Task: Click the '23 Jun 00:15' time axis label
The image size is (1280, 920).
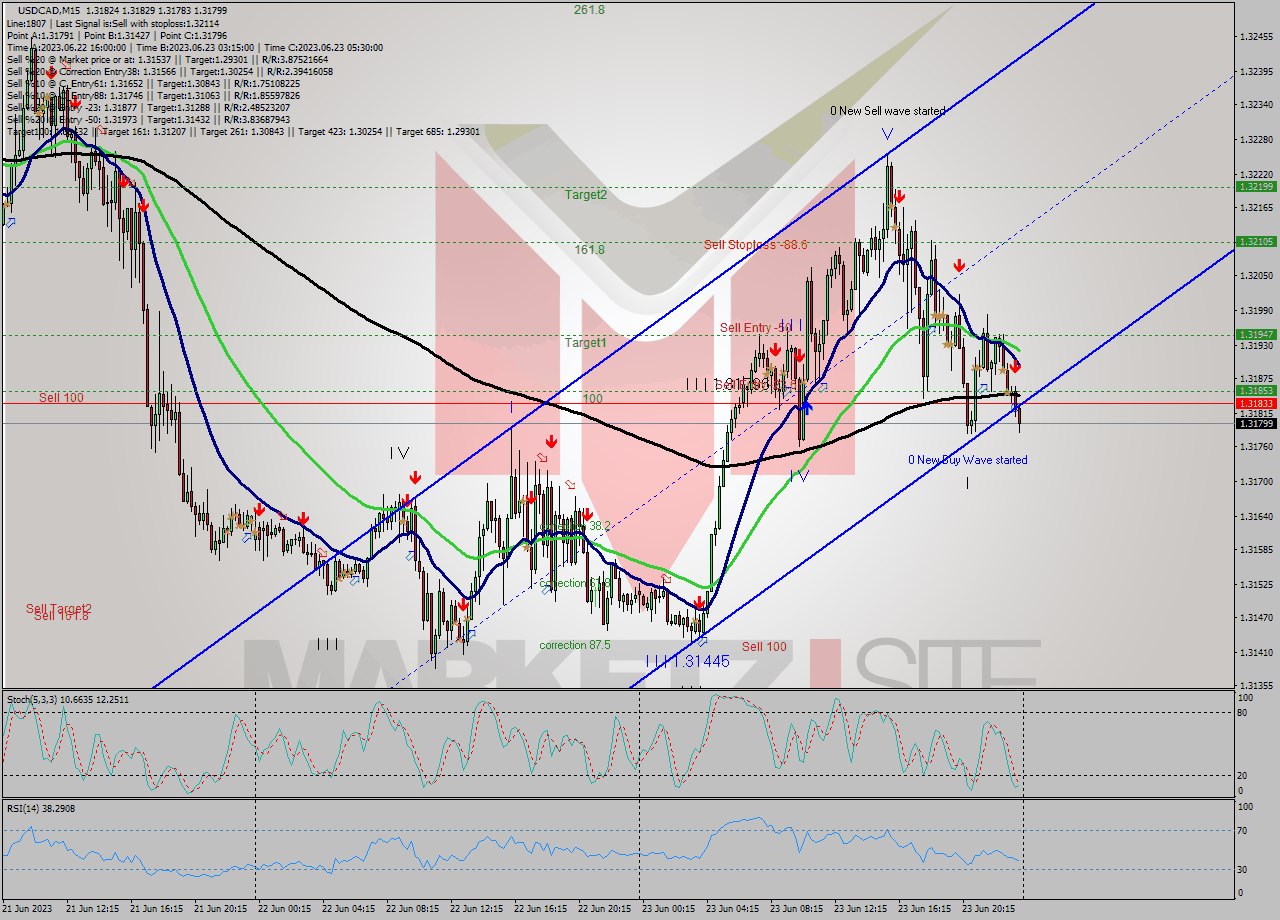Action: pos(670,909)
